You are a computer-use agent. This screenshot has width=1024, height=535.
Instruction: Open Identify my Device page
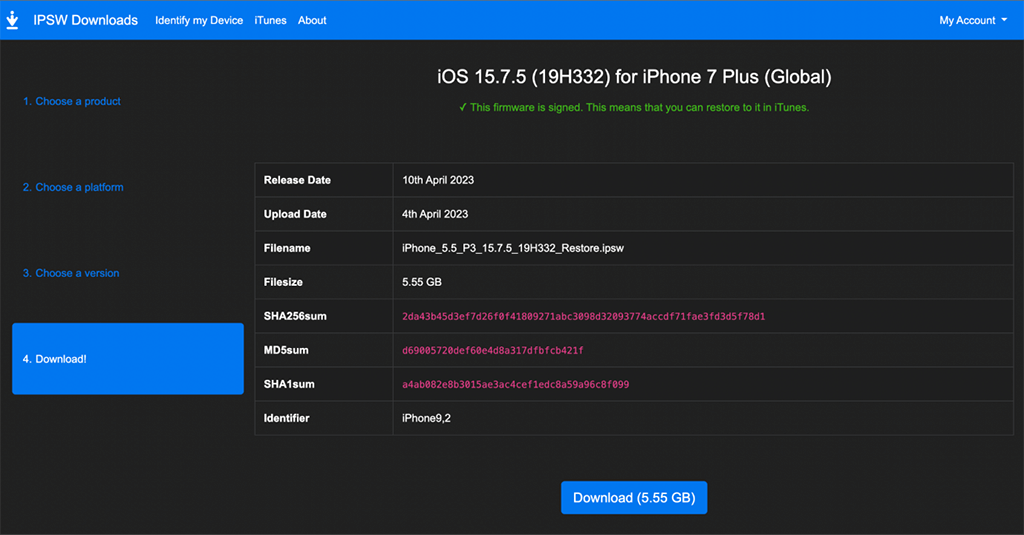pos(199,20)
